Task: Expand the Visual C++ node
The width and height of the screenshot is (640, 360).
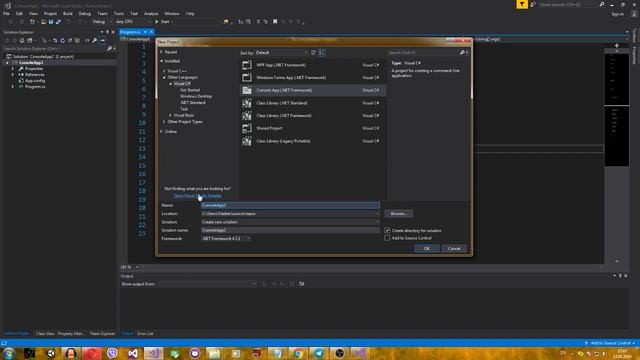Action: (x=164, y=71)
